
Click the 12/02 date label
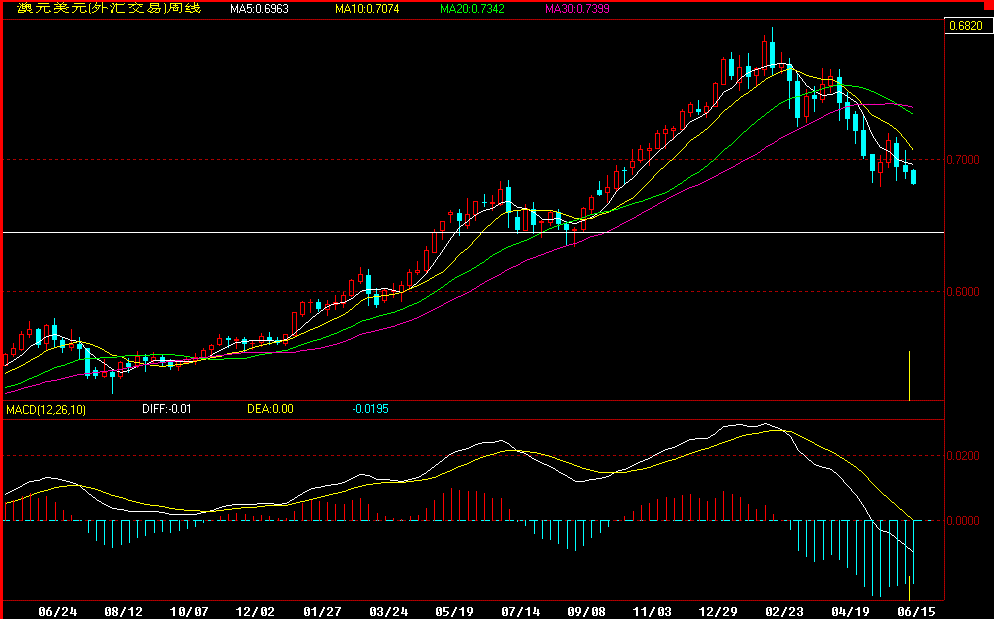point(255,611)
